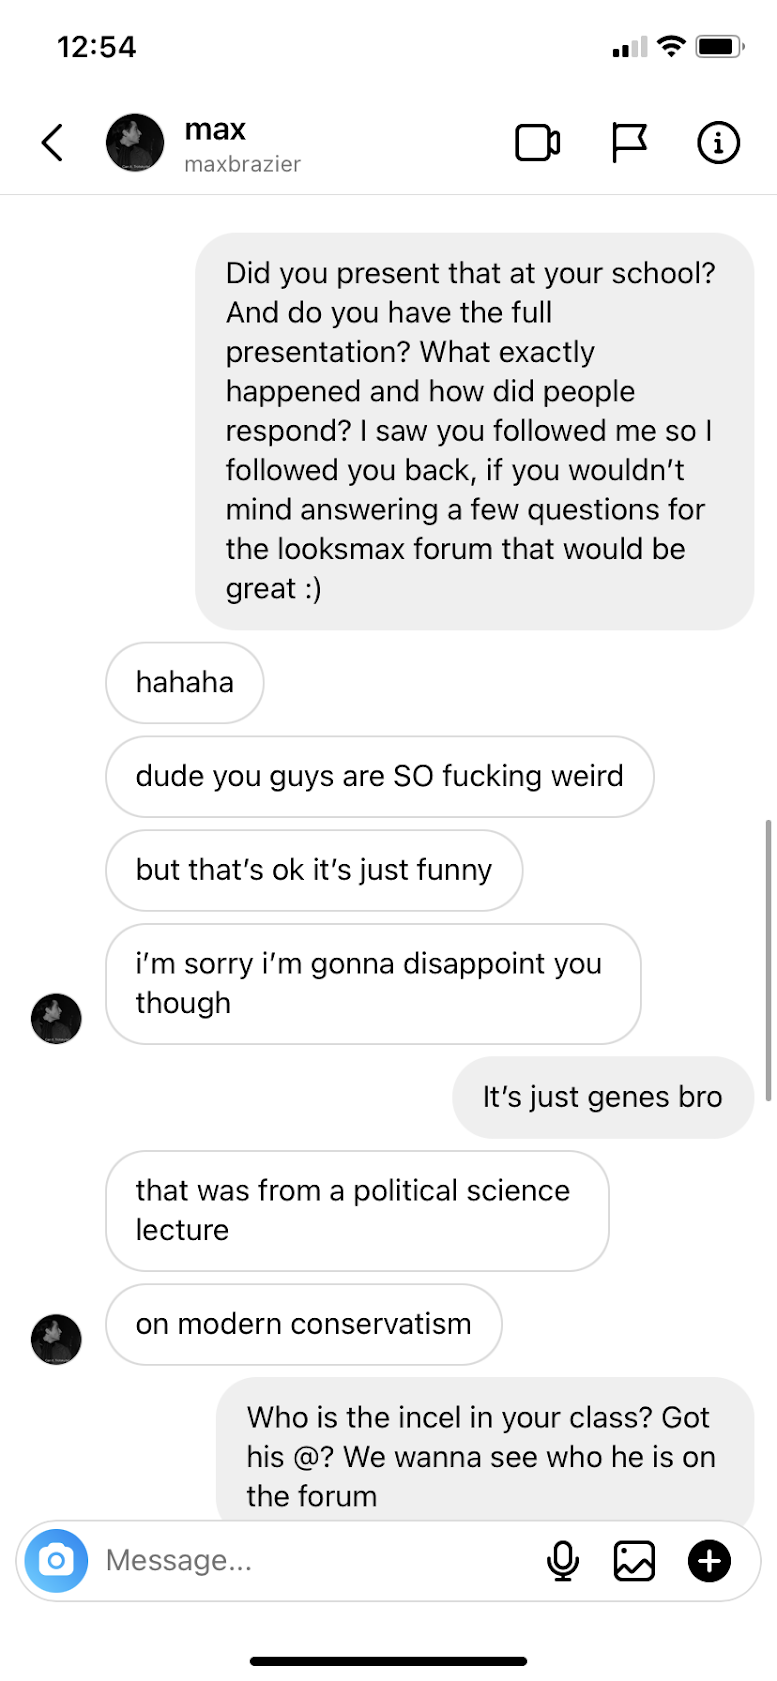777x1681 pixels.
Task: Record a voice message with microphone
Action: coord(563,1561)
